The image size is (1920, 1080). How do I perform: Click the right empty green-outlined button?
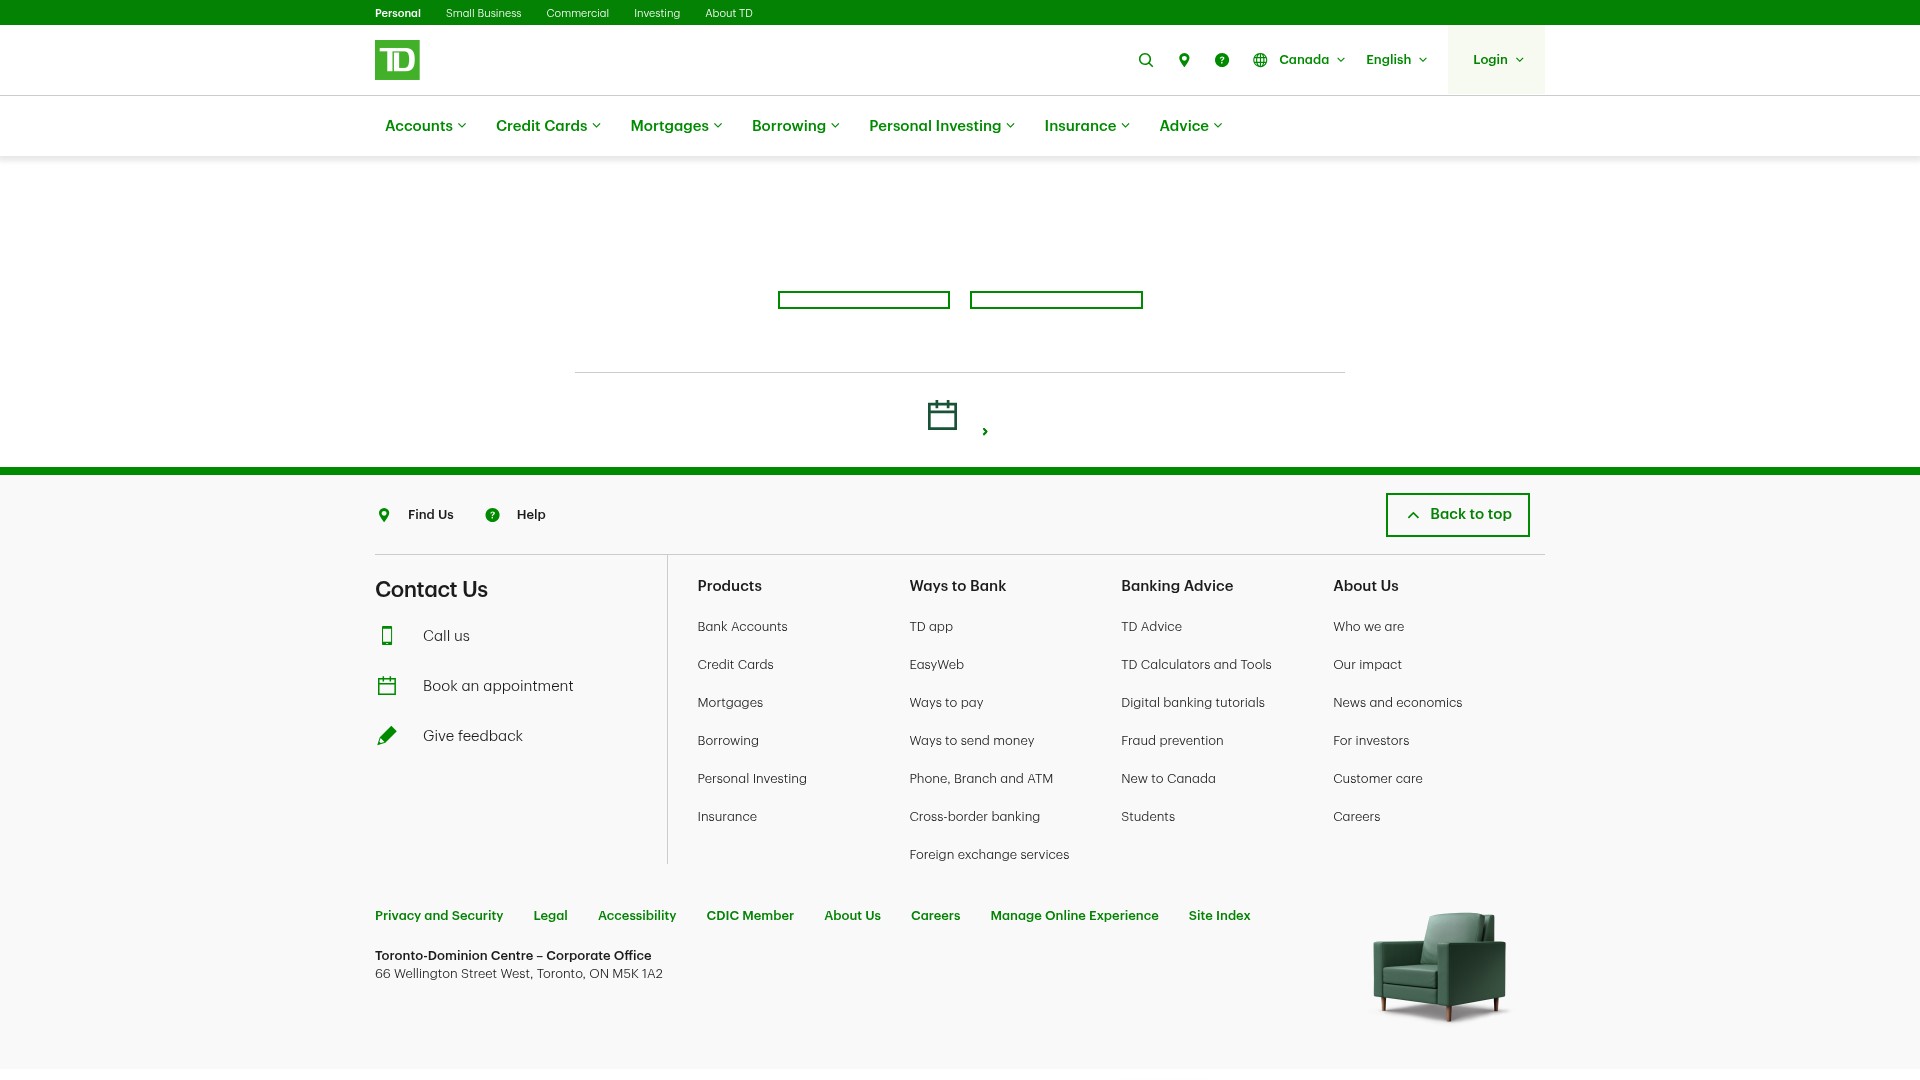pos(1056,300)
